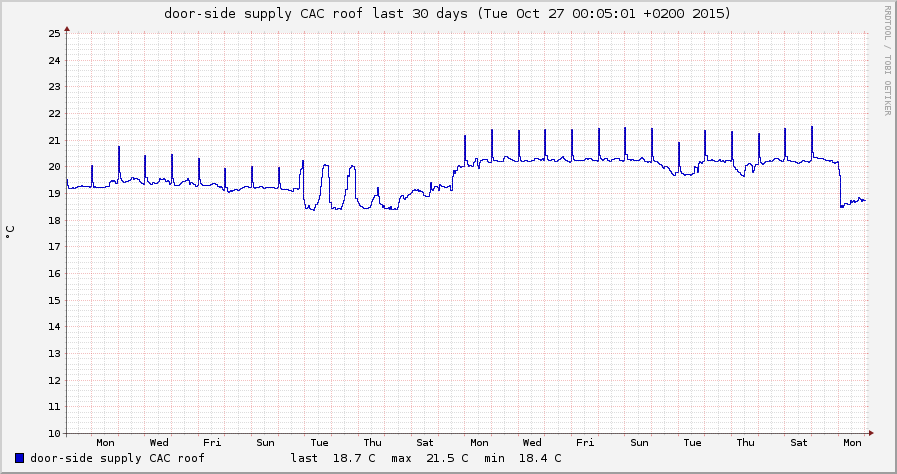Click the '°C' y-axis unit label
Screen dimensions: 897x474
pos(10,232)
